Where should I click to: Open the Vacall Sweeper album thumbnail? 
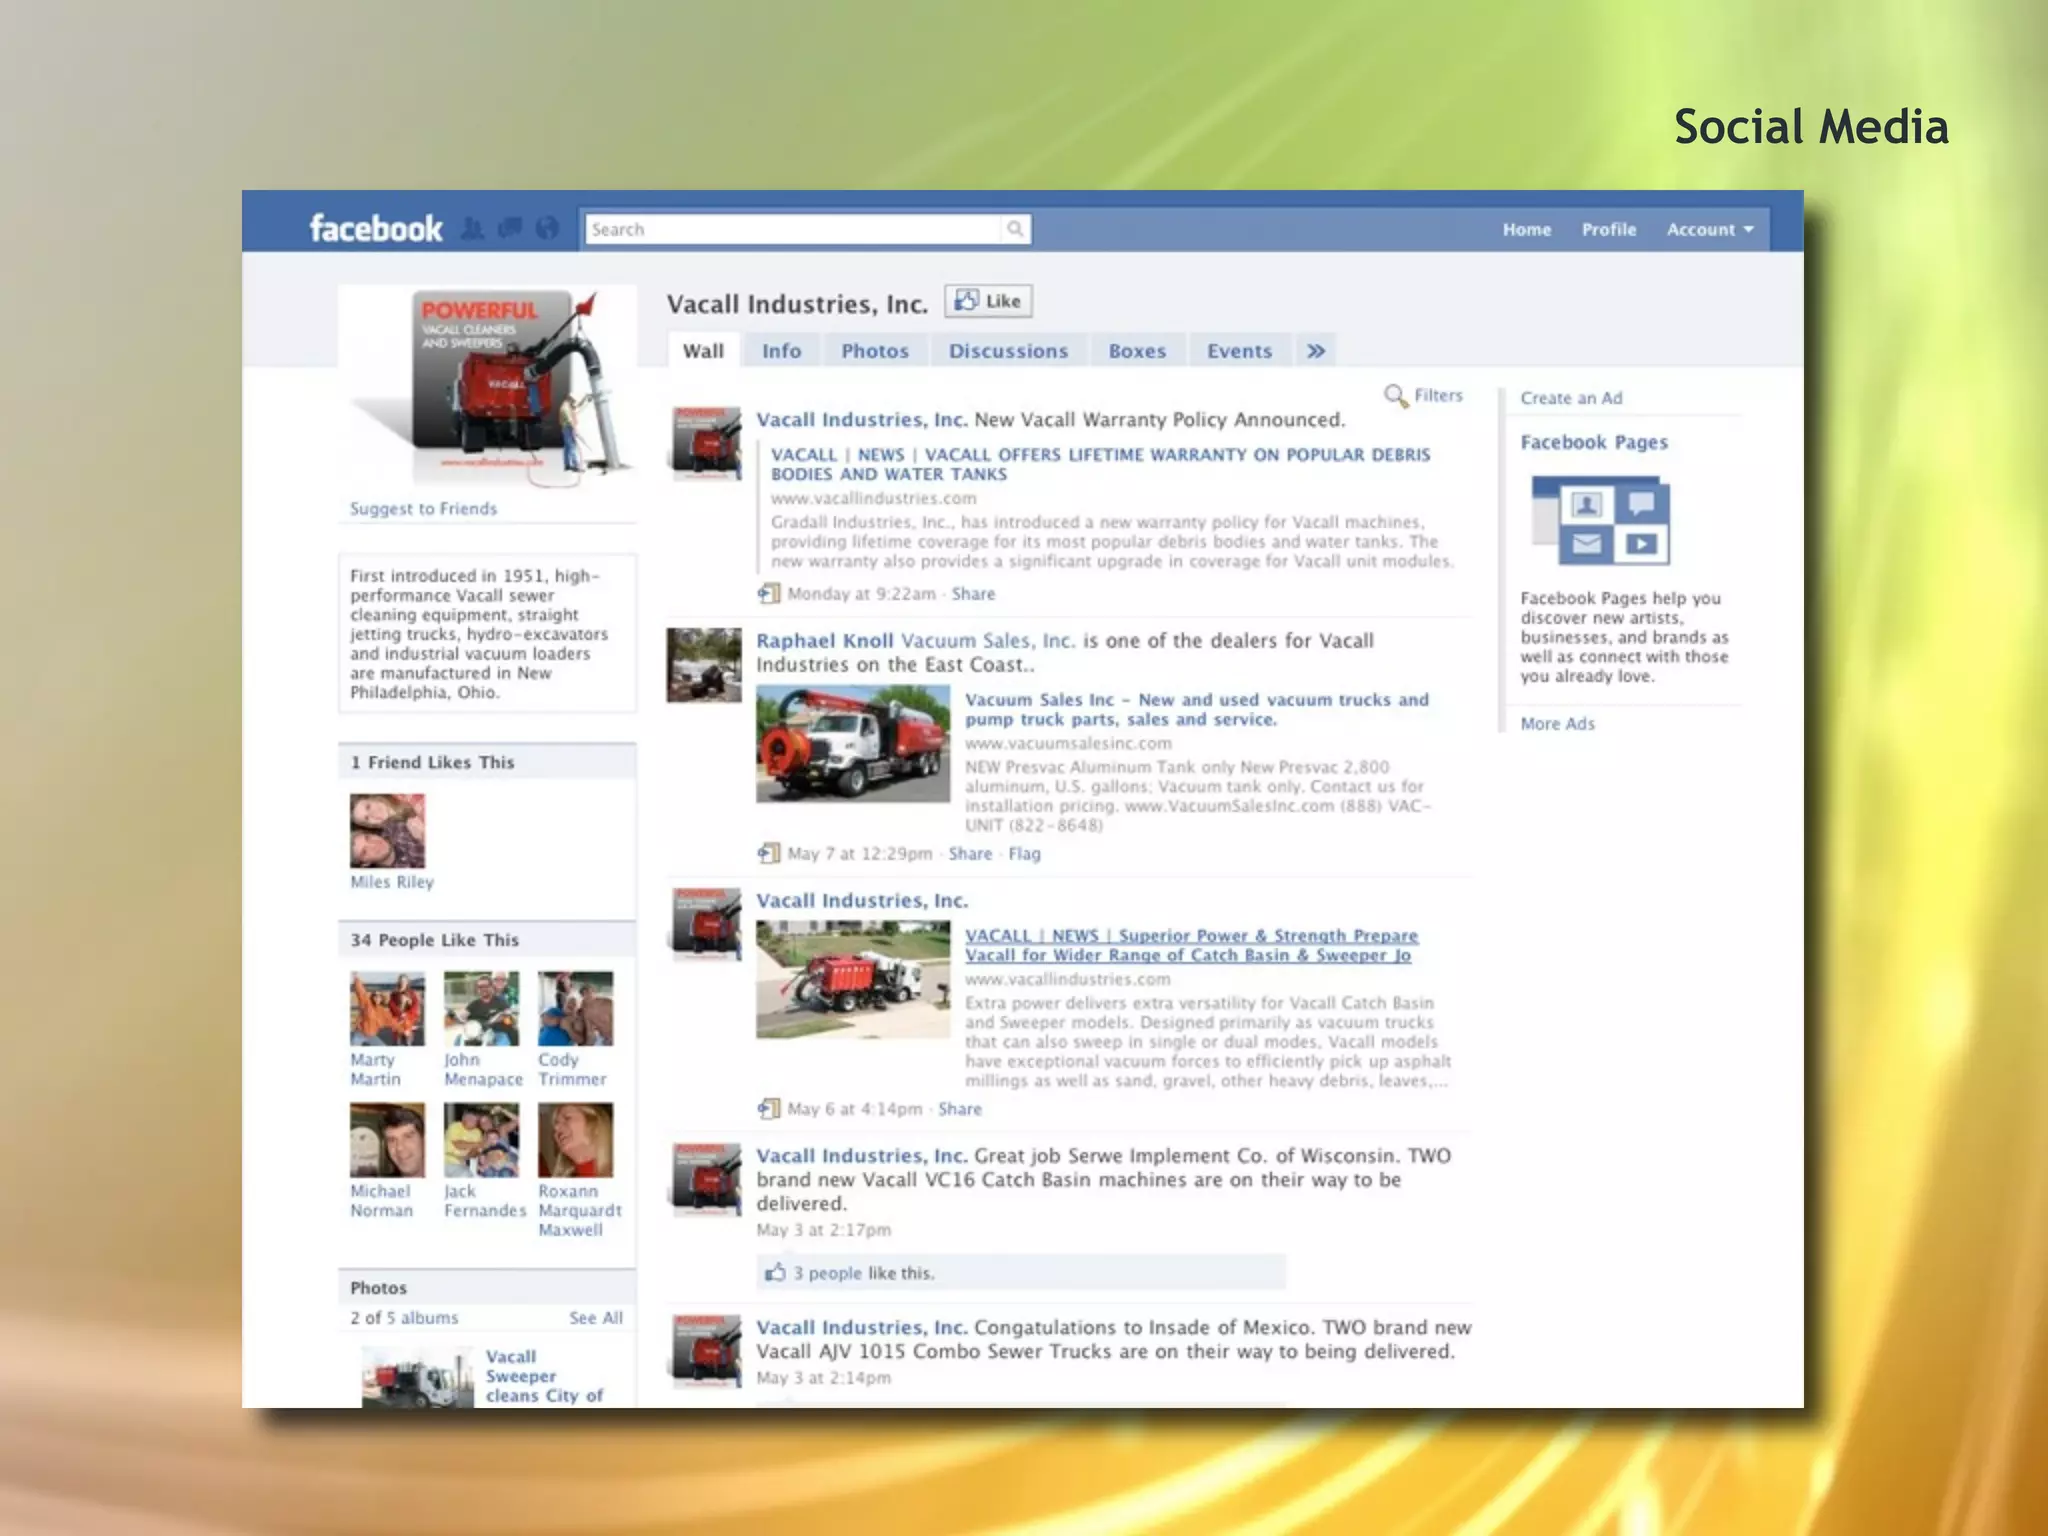tap(417, 1378)
